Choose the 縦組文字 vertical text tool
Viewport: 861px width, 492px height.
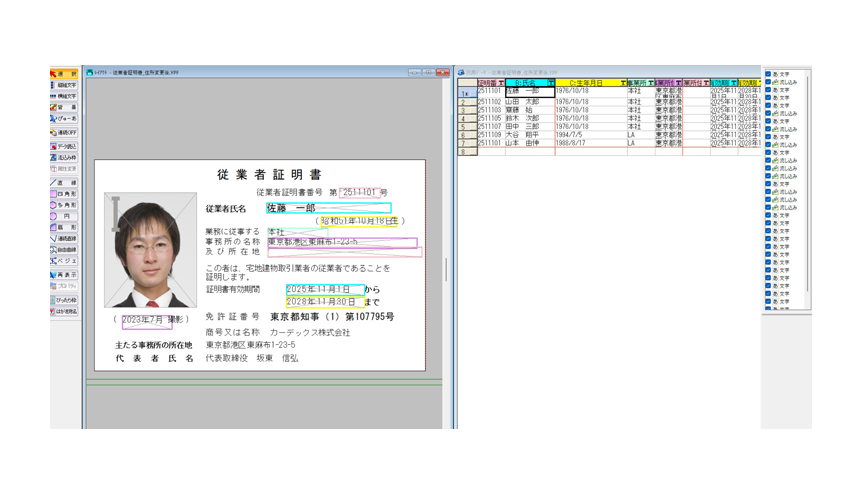pyautogui.click(x=64, y=86)
